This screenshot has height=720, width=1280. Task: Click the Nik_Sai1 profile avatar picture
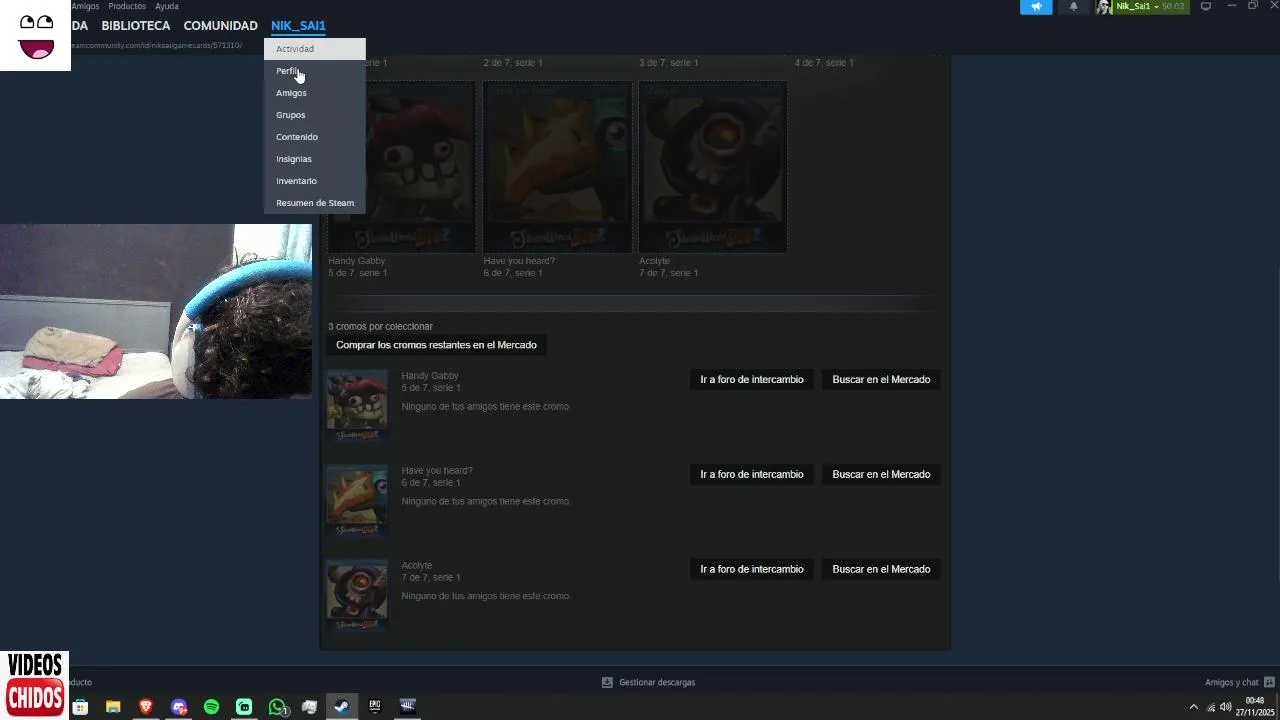tap(1103, 7)
